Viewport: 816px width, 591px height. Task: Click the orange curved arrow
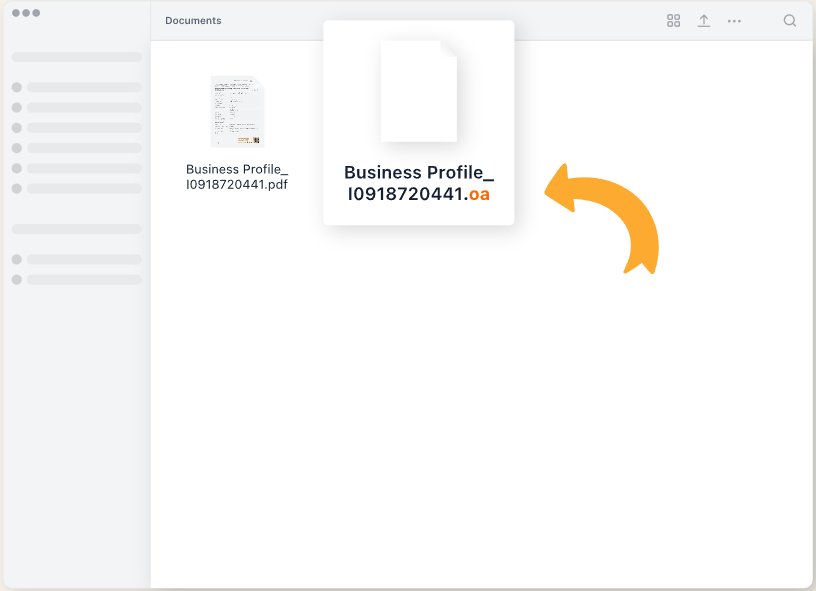point(606,214)
